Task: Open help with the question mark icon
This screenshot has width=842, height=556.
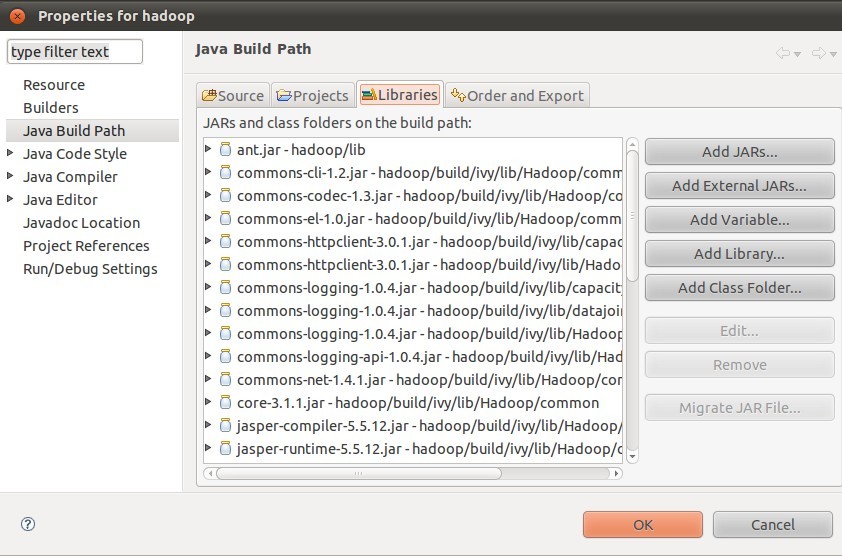Action: 28,524
